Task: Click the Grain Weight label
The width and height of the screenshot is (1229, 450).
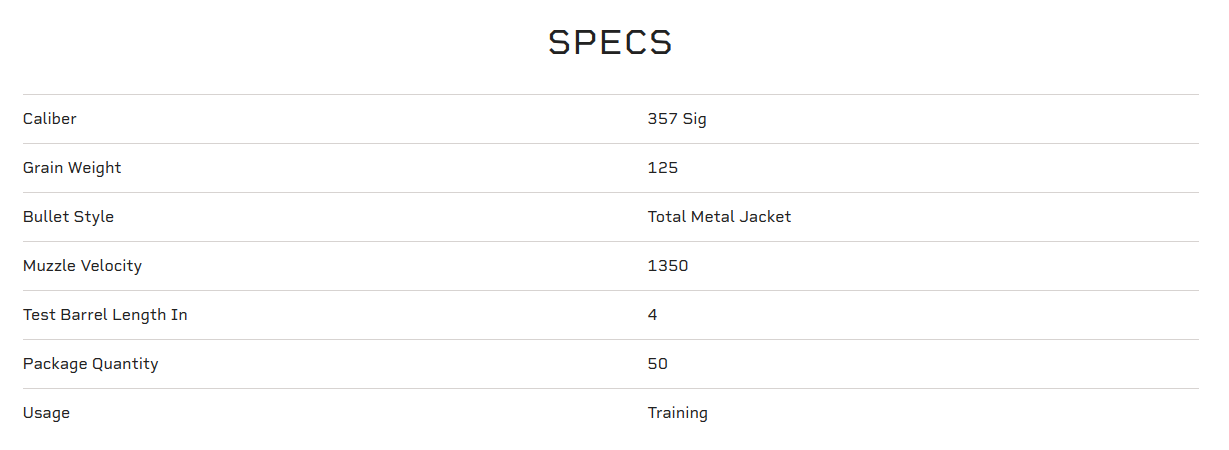Action: point(72,168)
